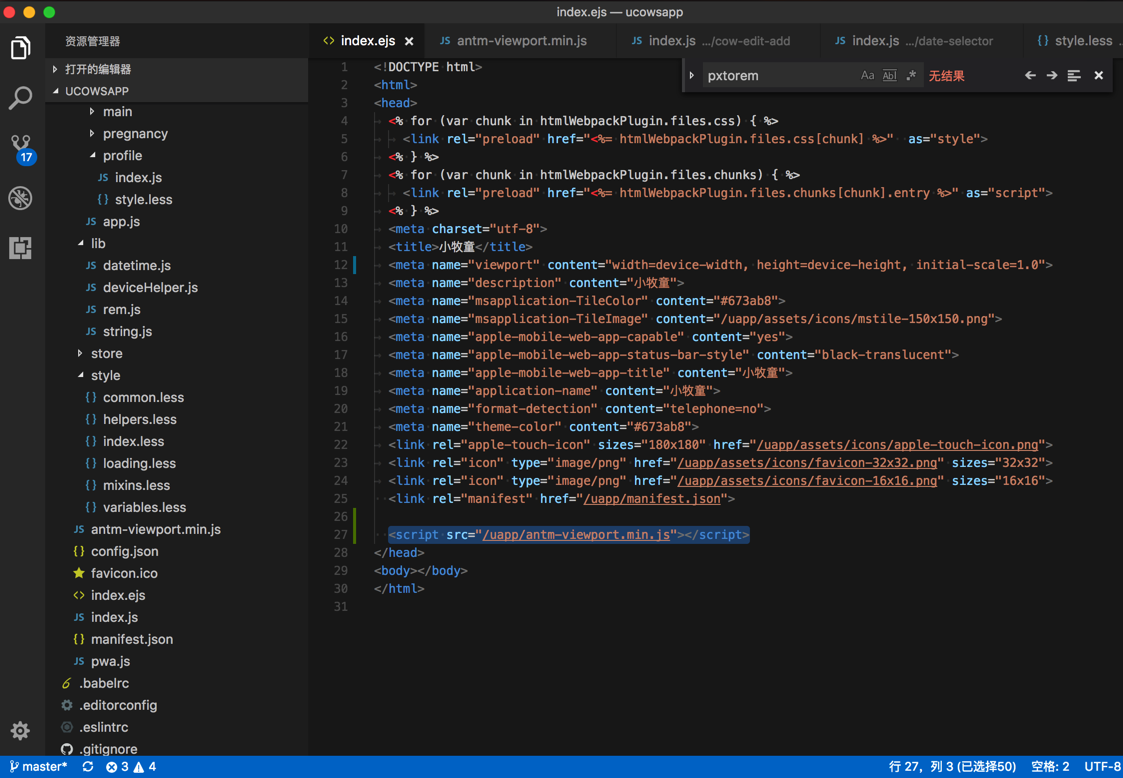Open errors and warnings in status bar
The height and width of the screenshot is (778, 1123).
click(131, 767)
